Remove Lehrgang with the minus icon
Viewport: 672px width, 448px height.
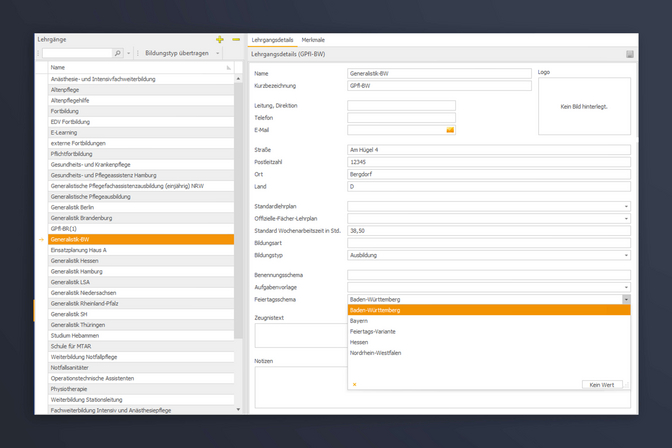(236, 39)
